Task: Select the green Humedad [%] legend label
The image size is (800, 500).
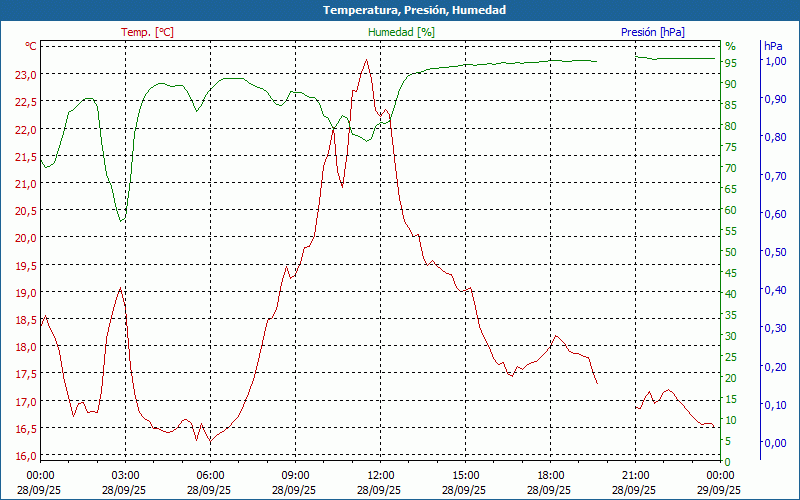Action: pos(401,32)
